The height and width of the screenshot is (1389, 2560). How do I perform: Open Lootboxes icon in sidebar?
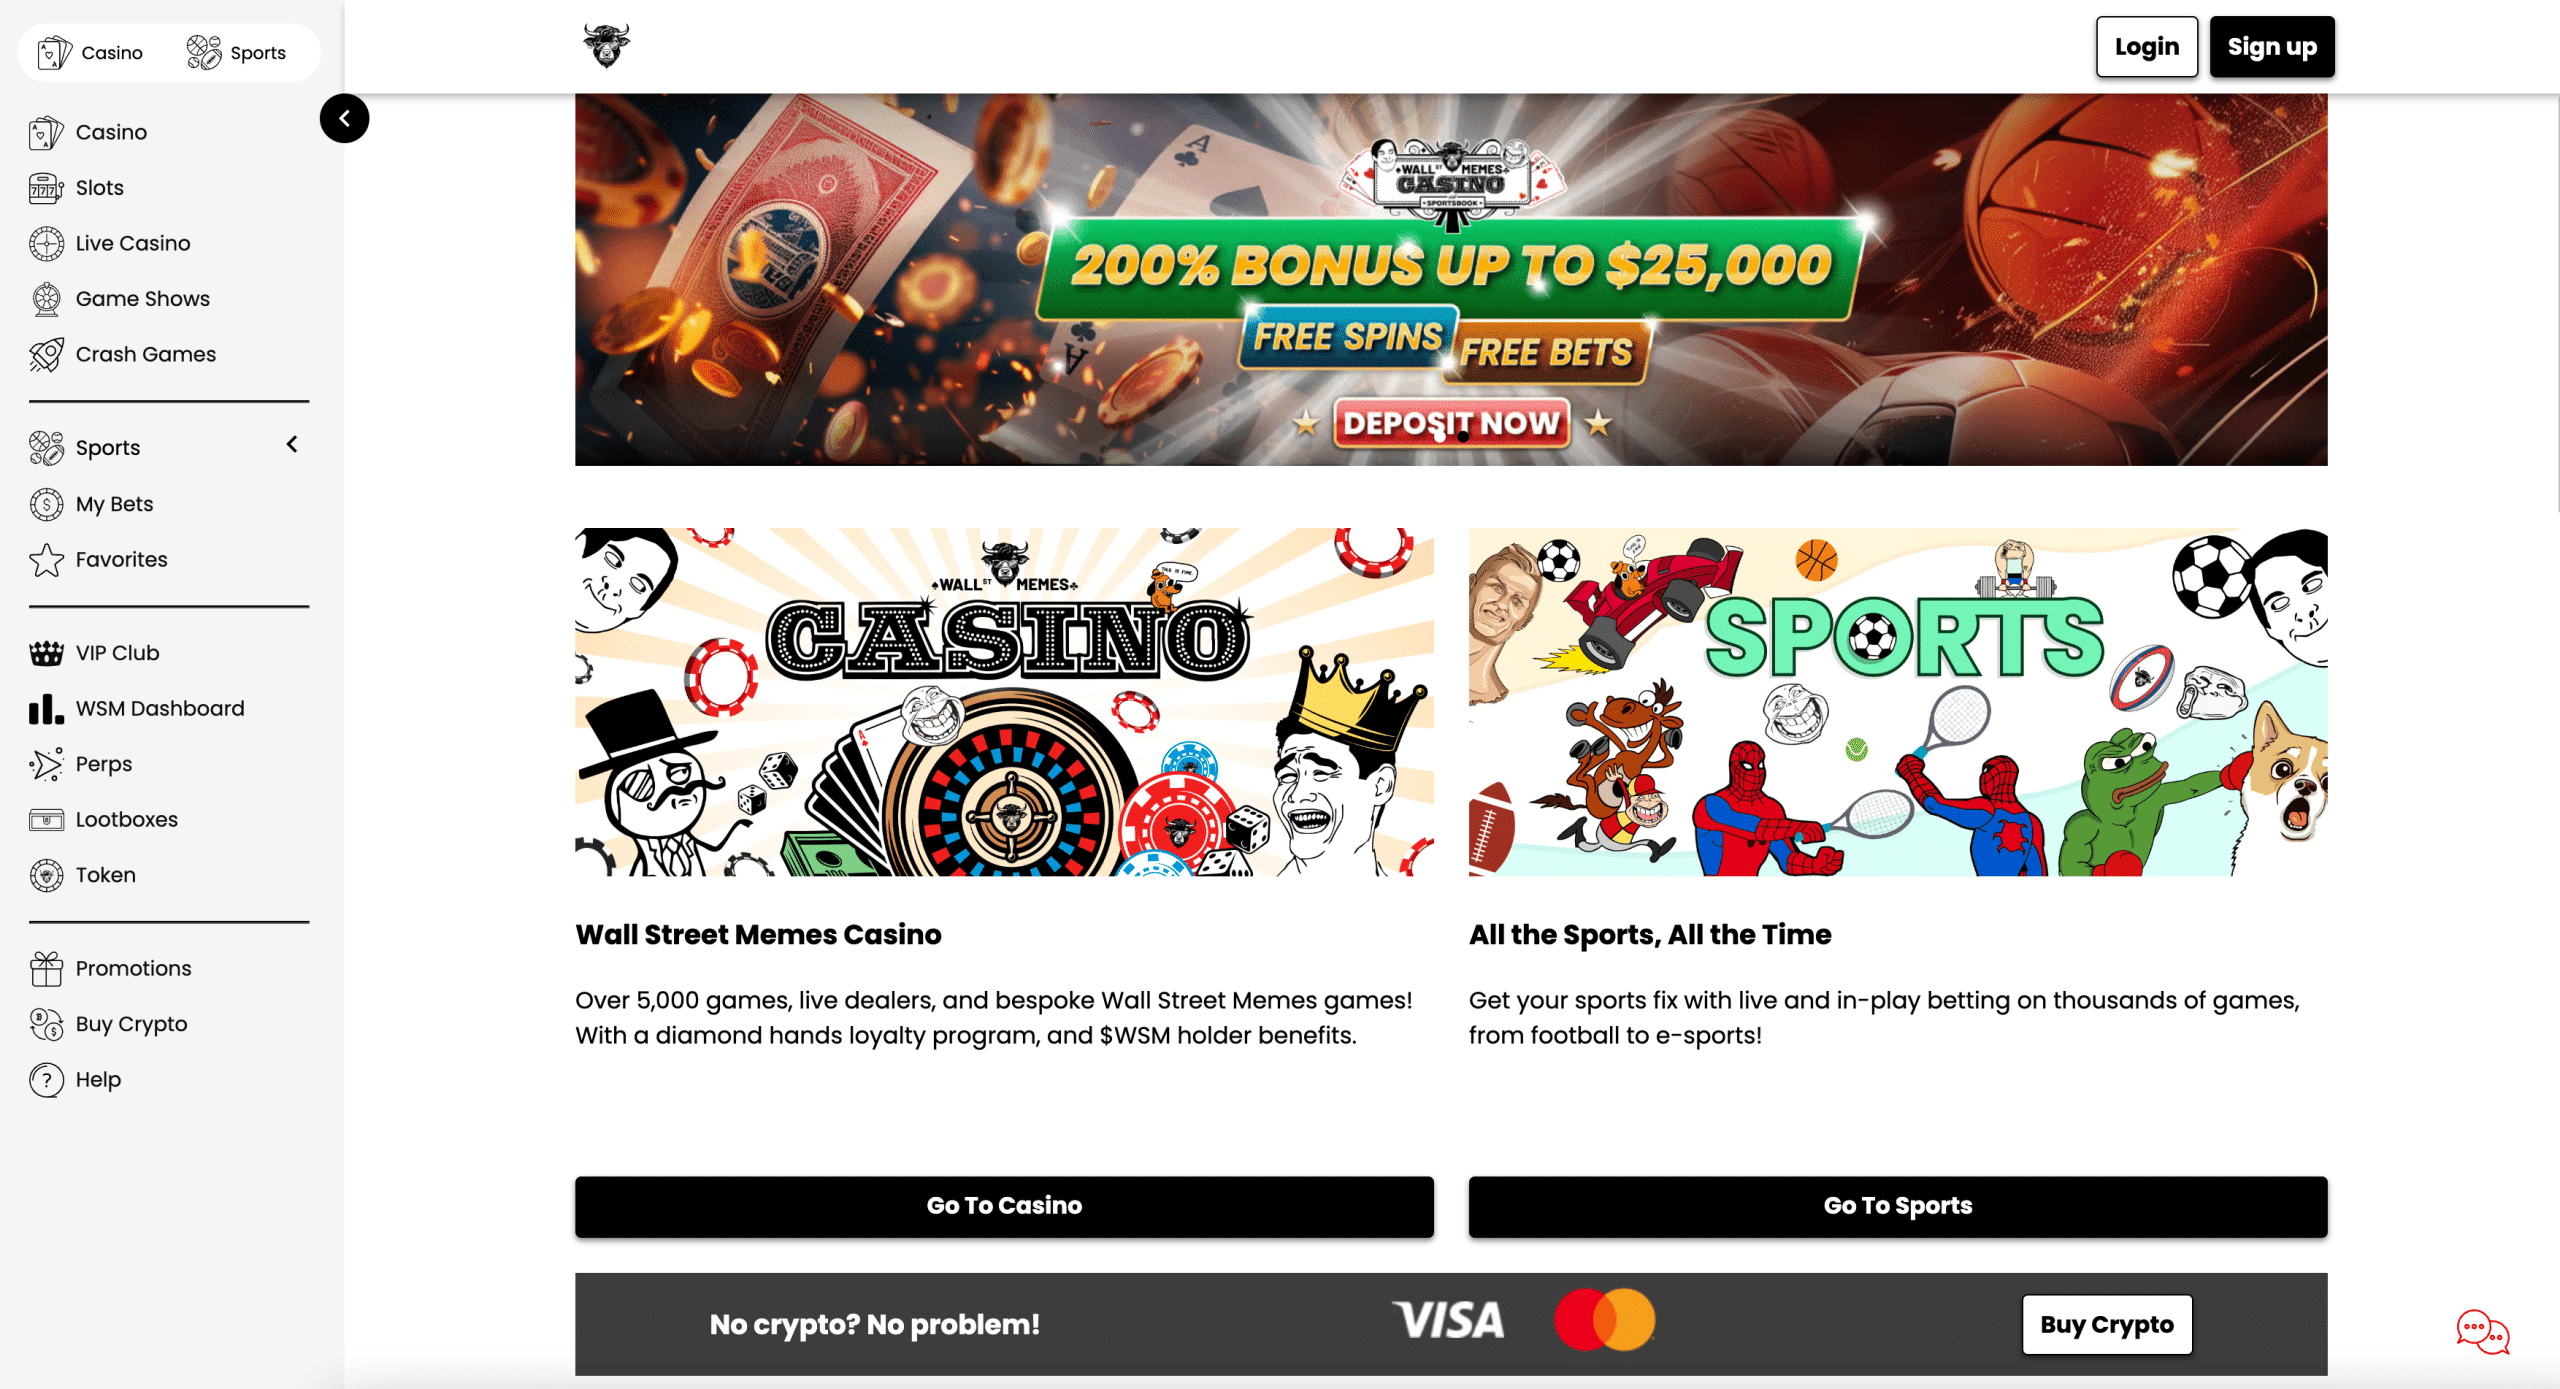pyautogui.click(x=46, y=820)
